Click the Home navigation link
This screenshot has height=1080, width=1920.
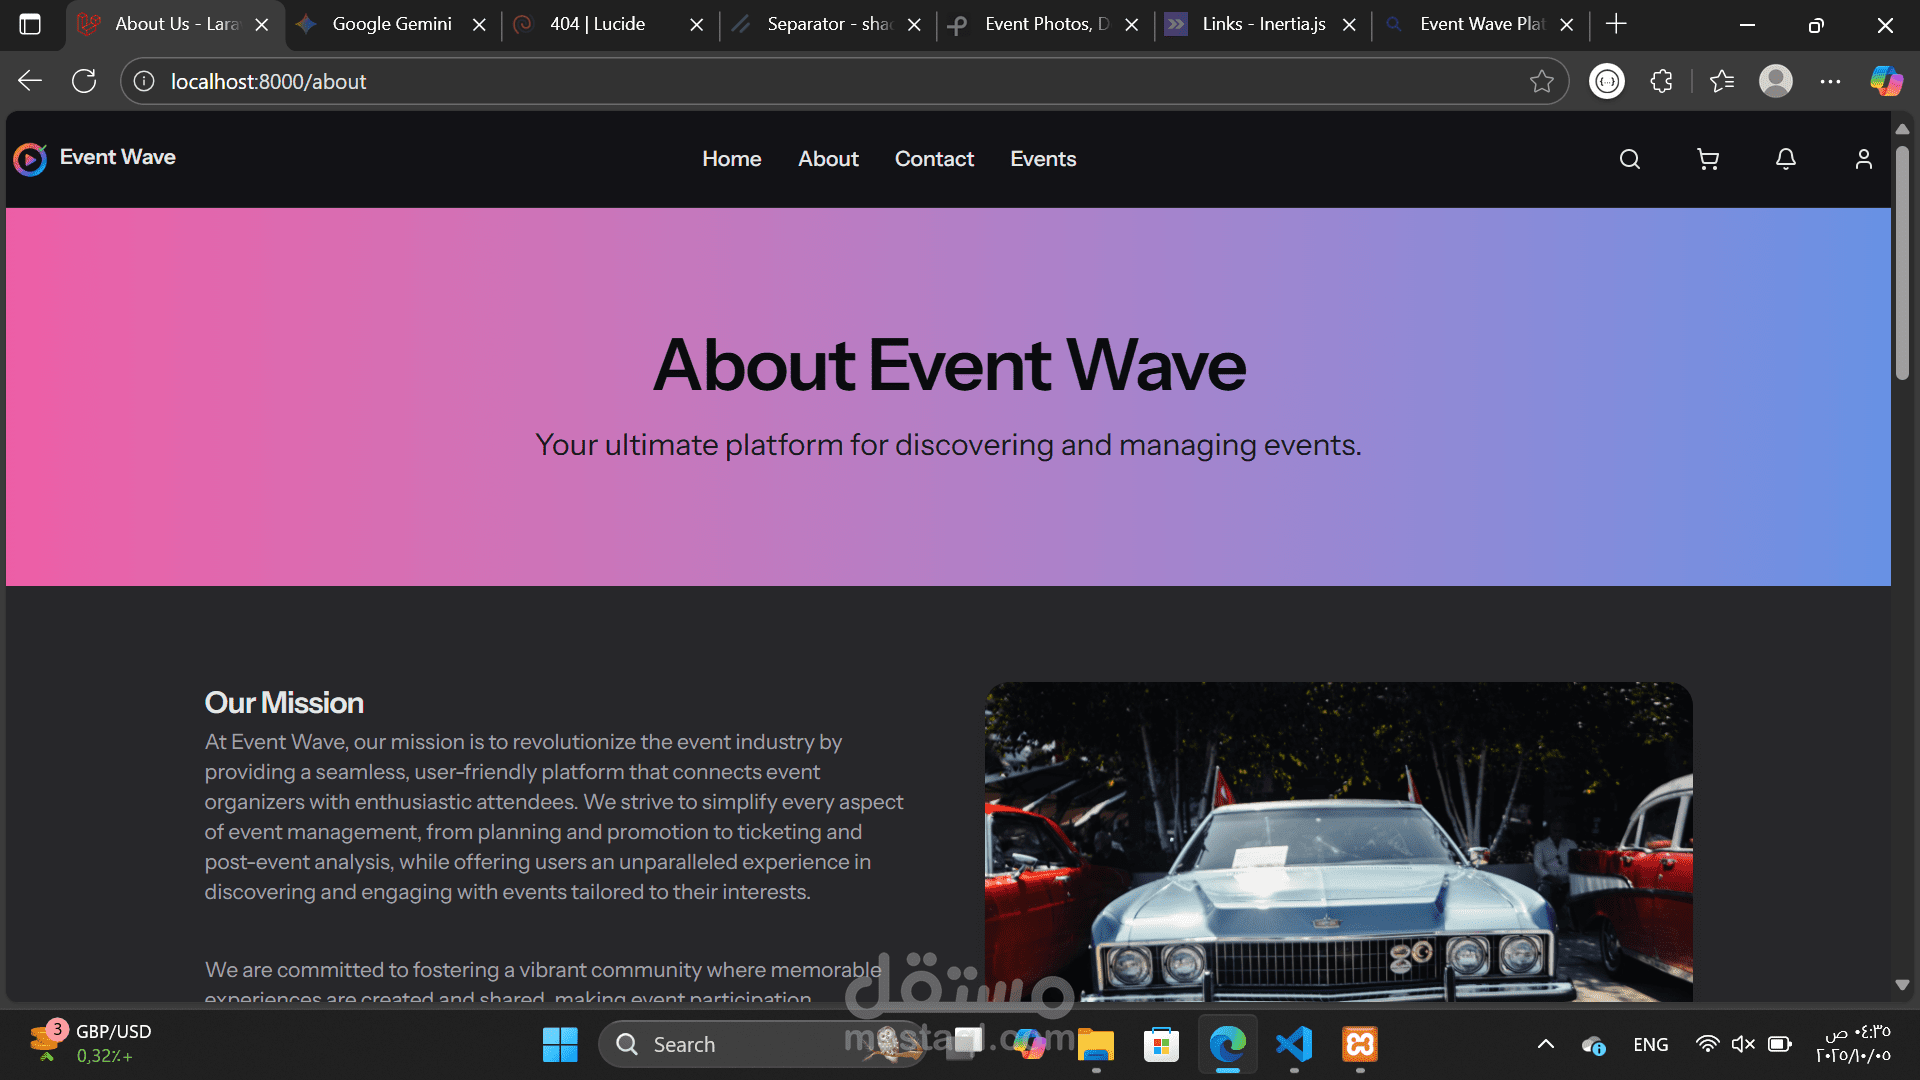[x=731, y=159]
